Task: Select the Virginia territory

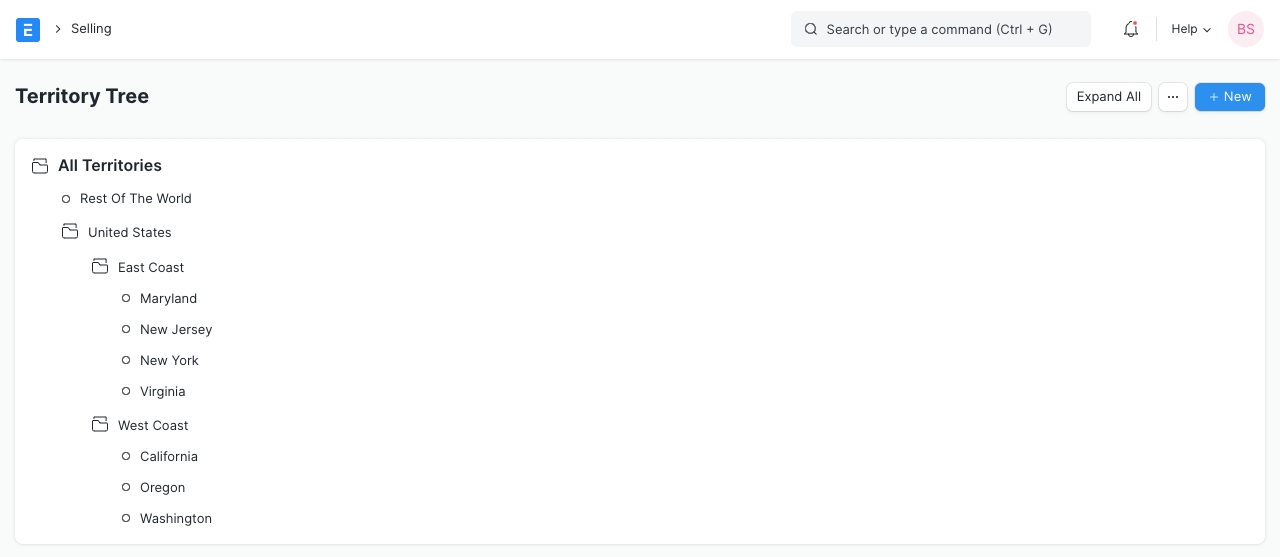Action: tap(162, 391)
